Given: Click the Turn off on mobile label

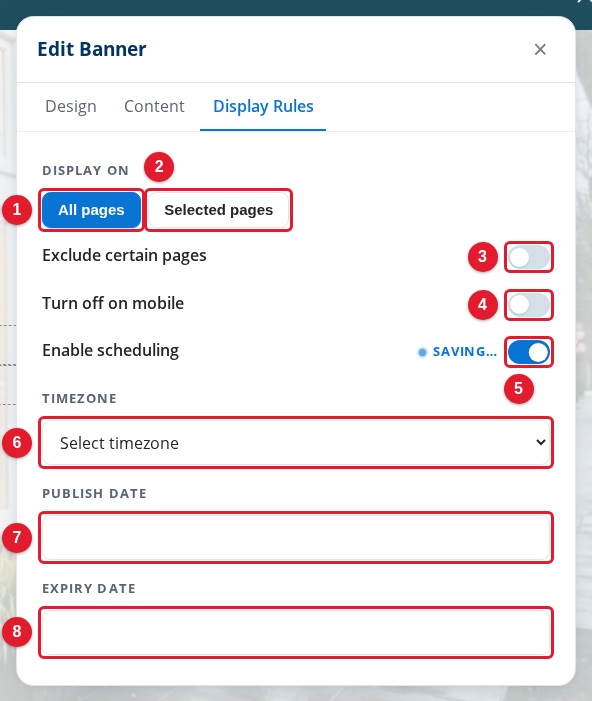Looking at the screenshot, I should click(x=113, y=303).
